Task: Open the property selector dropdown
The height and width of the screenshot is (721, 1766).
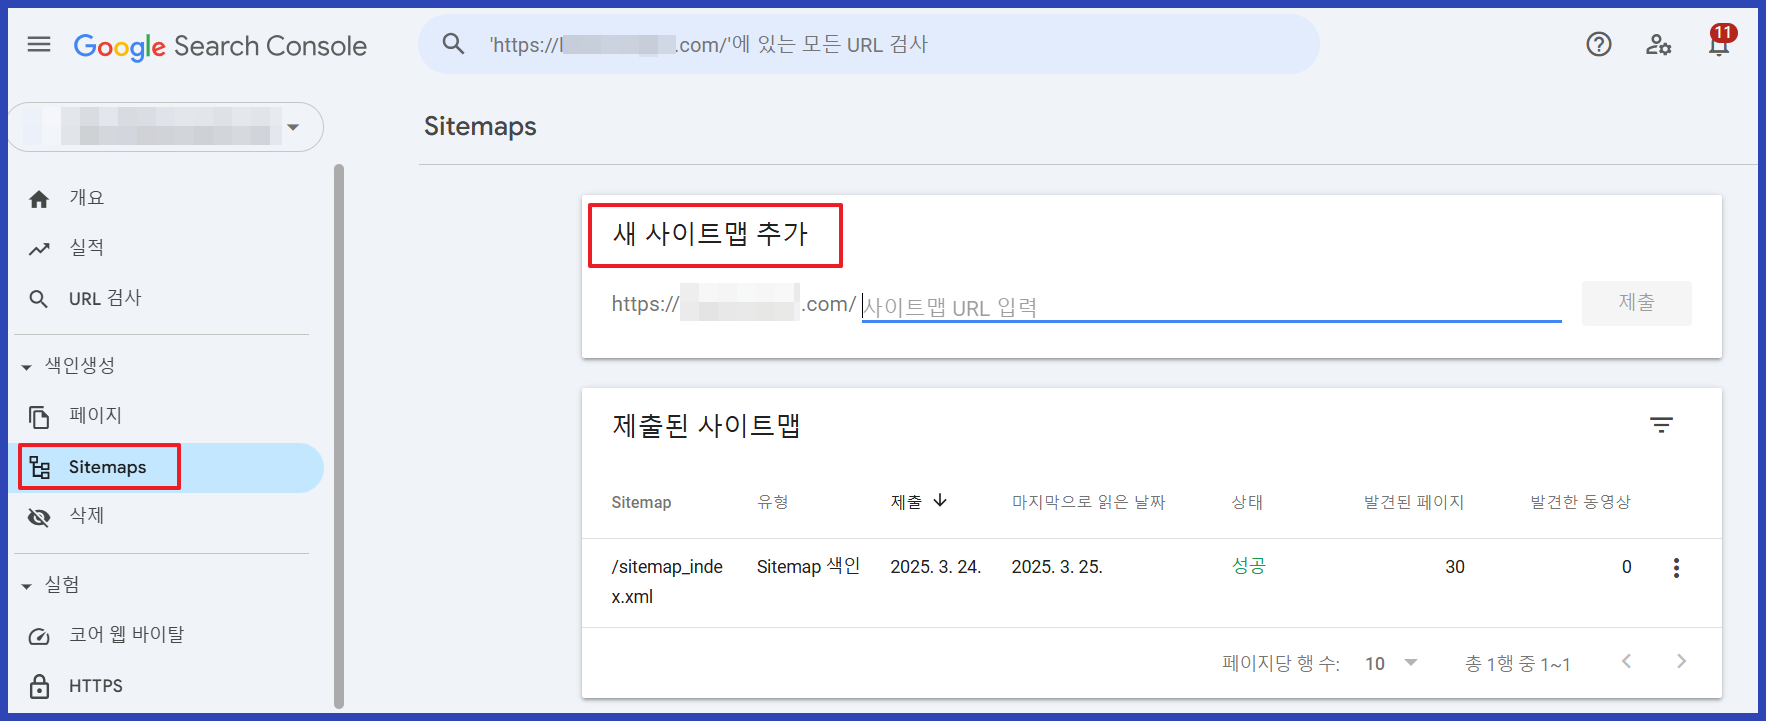Action: click(x=166, y=127)
